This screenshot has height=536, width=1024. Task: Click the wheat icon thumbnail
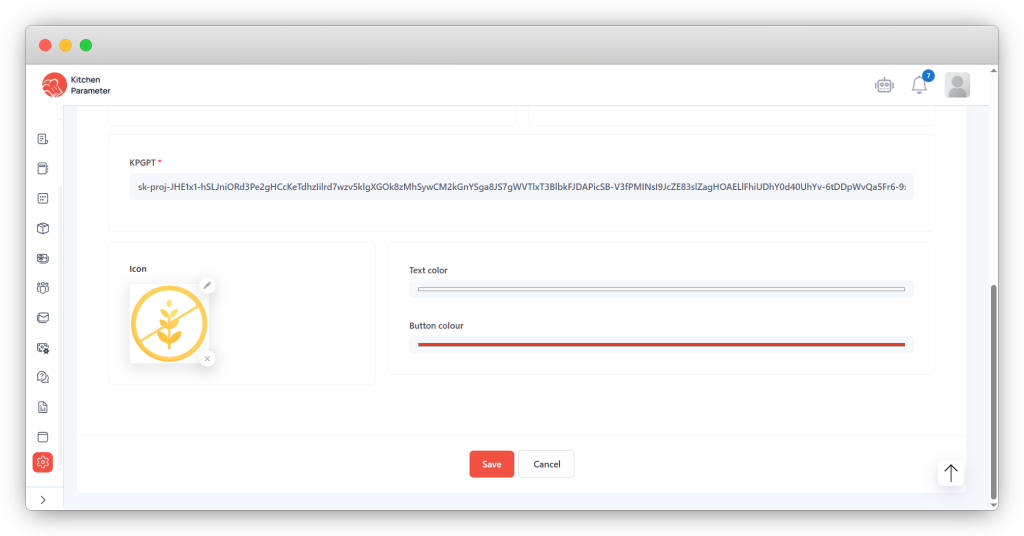coord(169,323)
